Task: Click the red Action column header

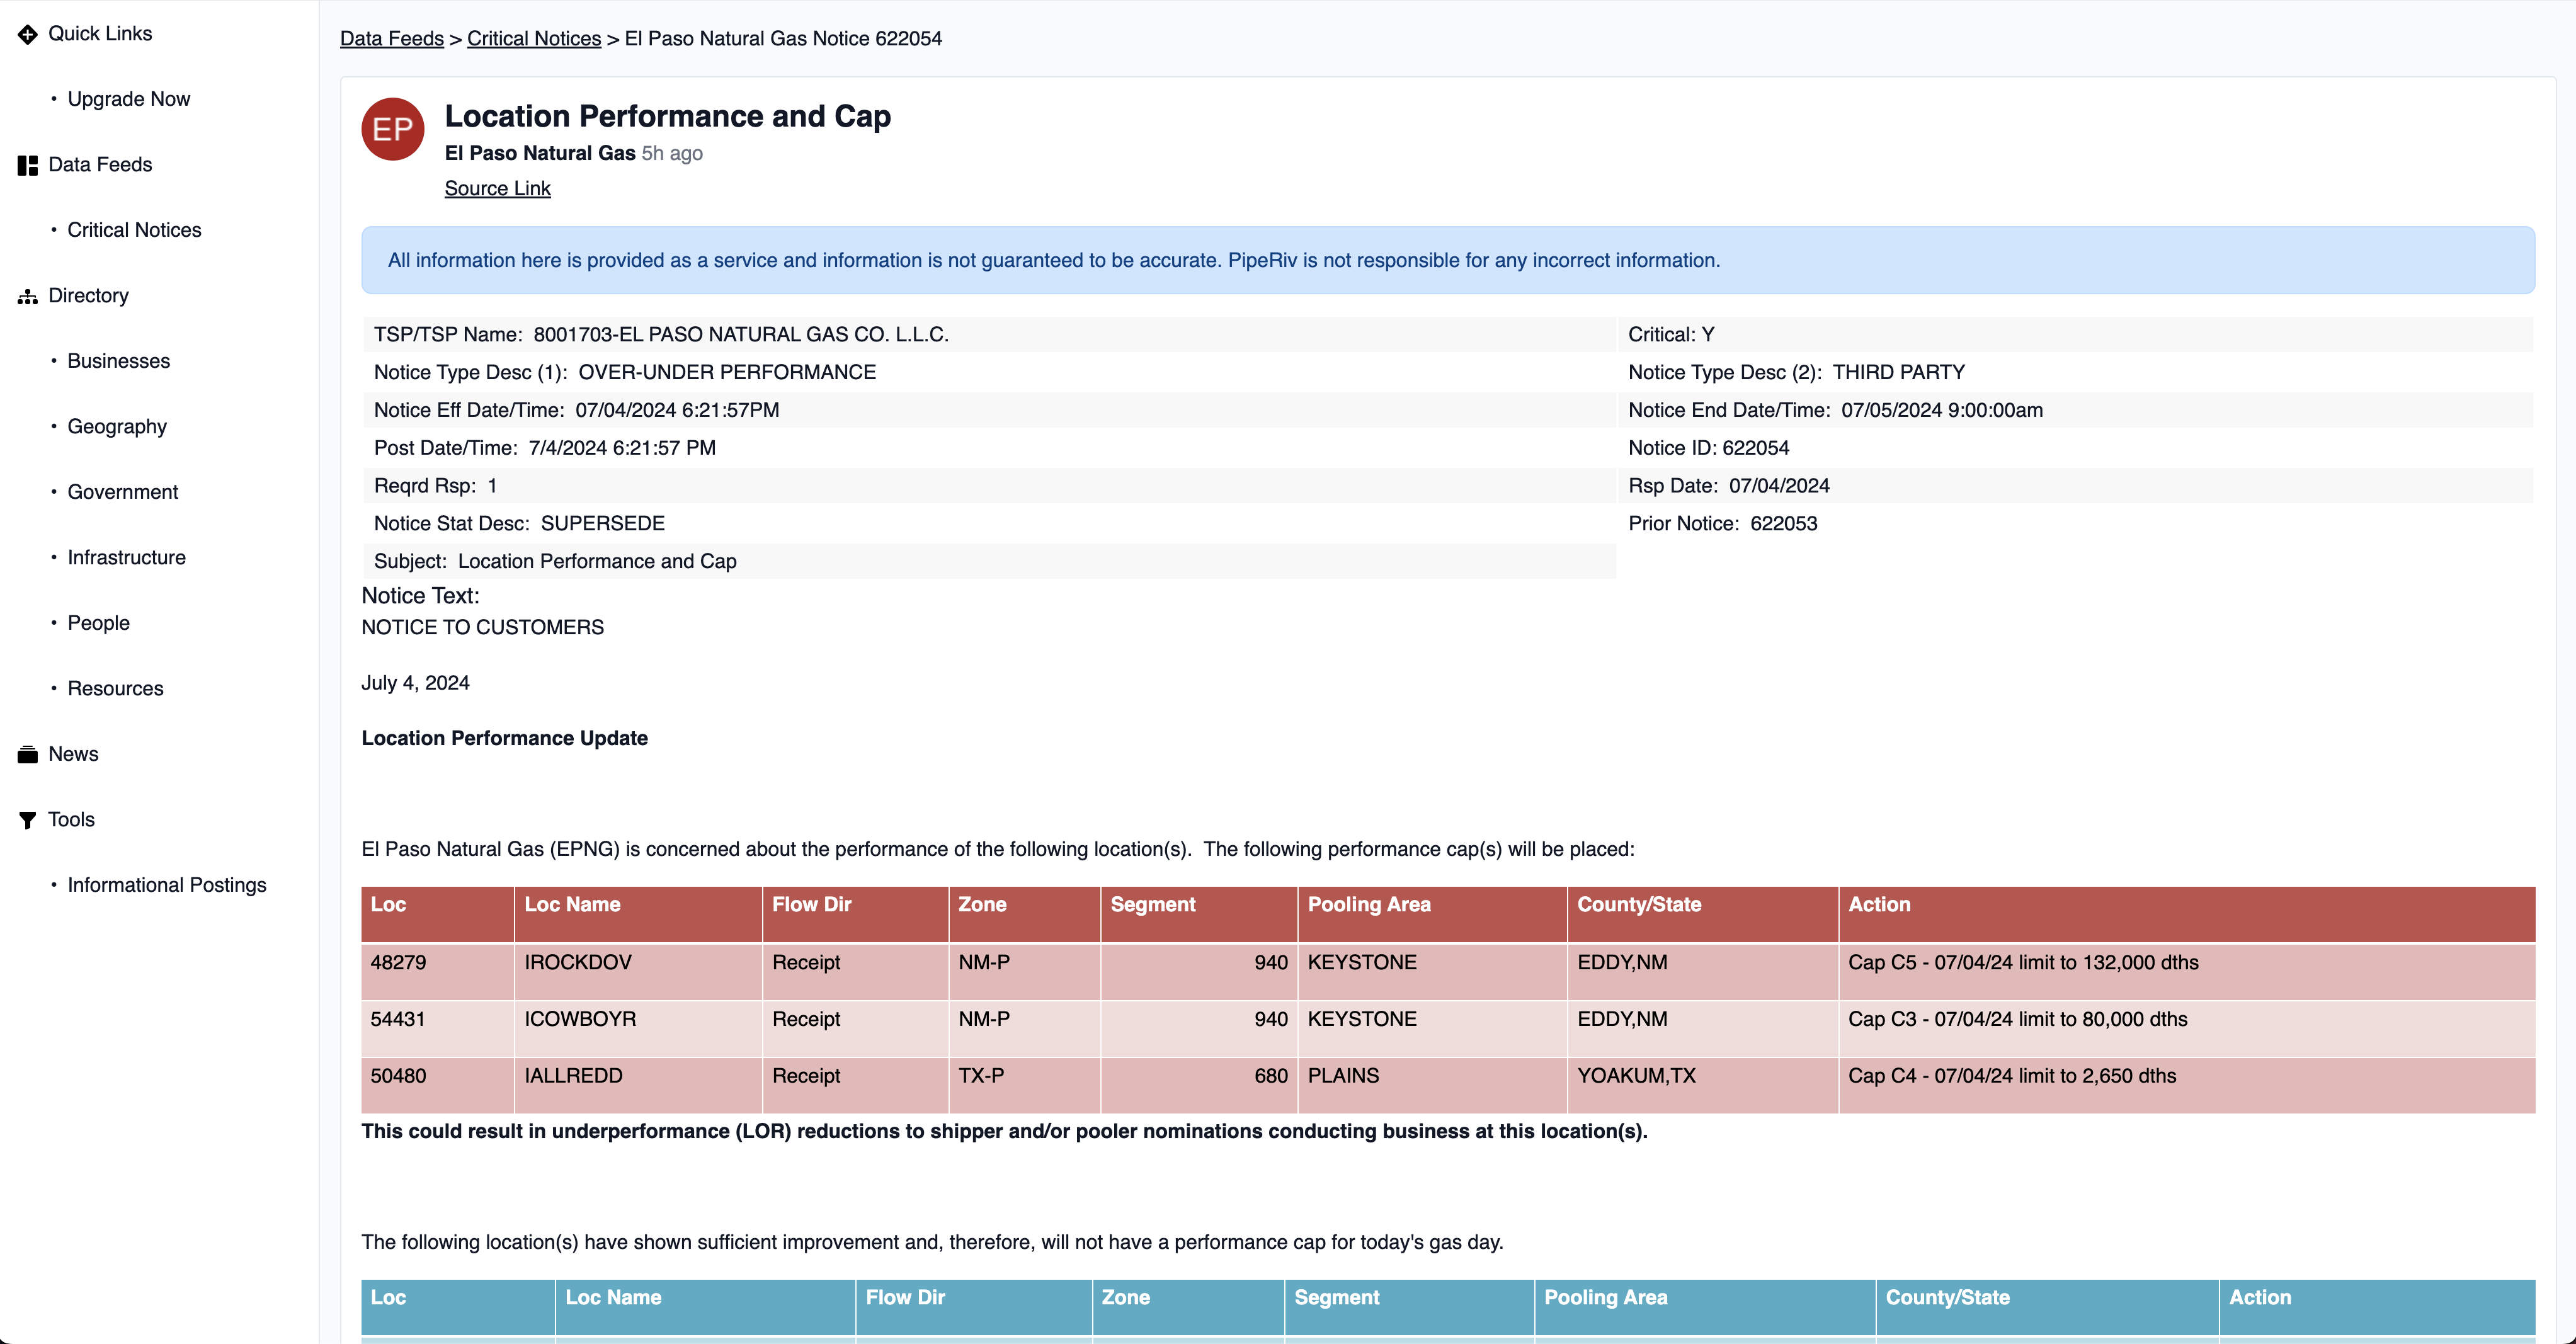Action: [1878, 904]
